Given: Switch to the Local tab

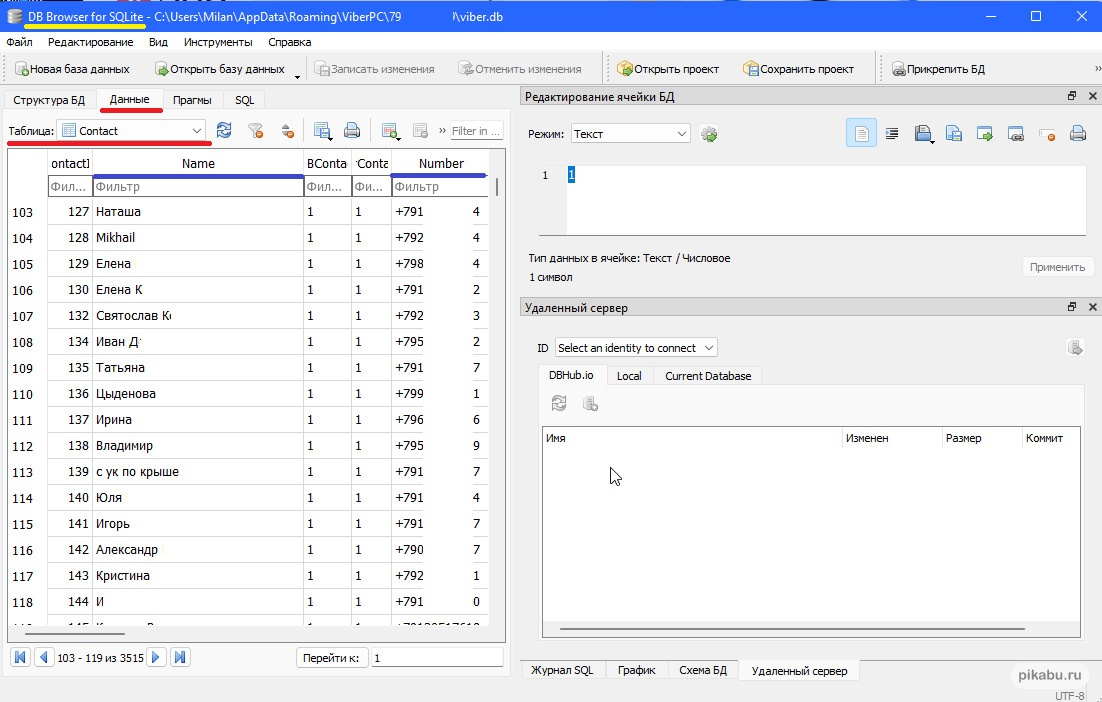Looking at the screenshot, I should 629,376.
